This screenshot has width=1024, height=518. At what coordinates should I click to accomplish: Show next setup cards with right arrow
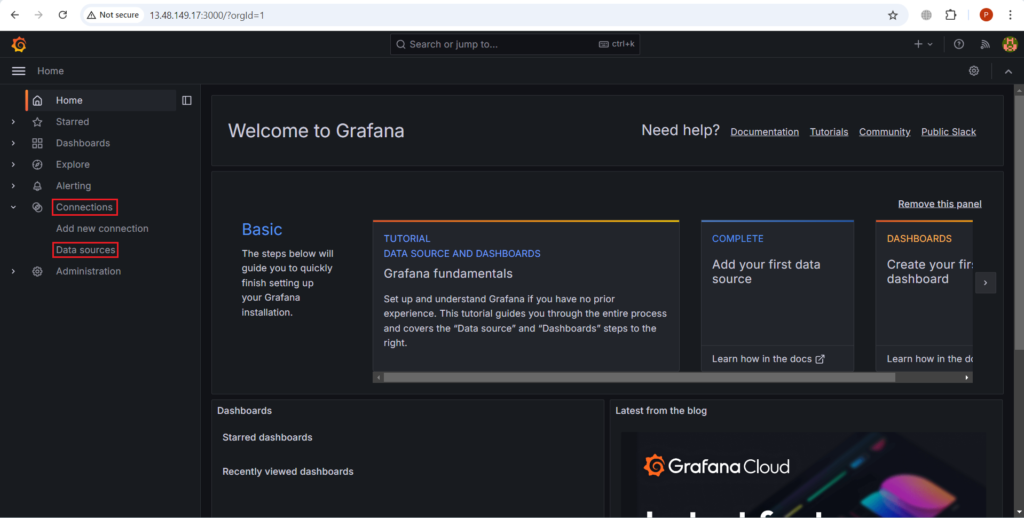point(985,283)
